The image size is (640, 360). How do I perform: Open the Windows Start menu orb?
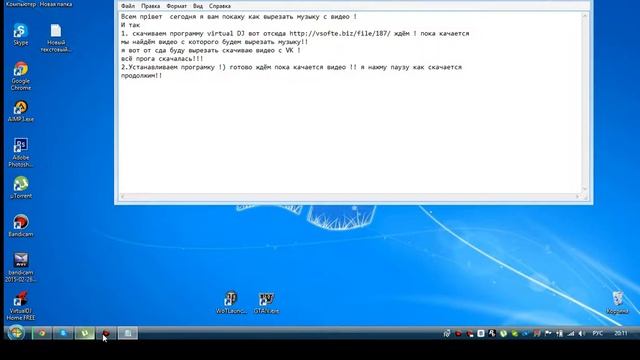coord(16,333)
